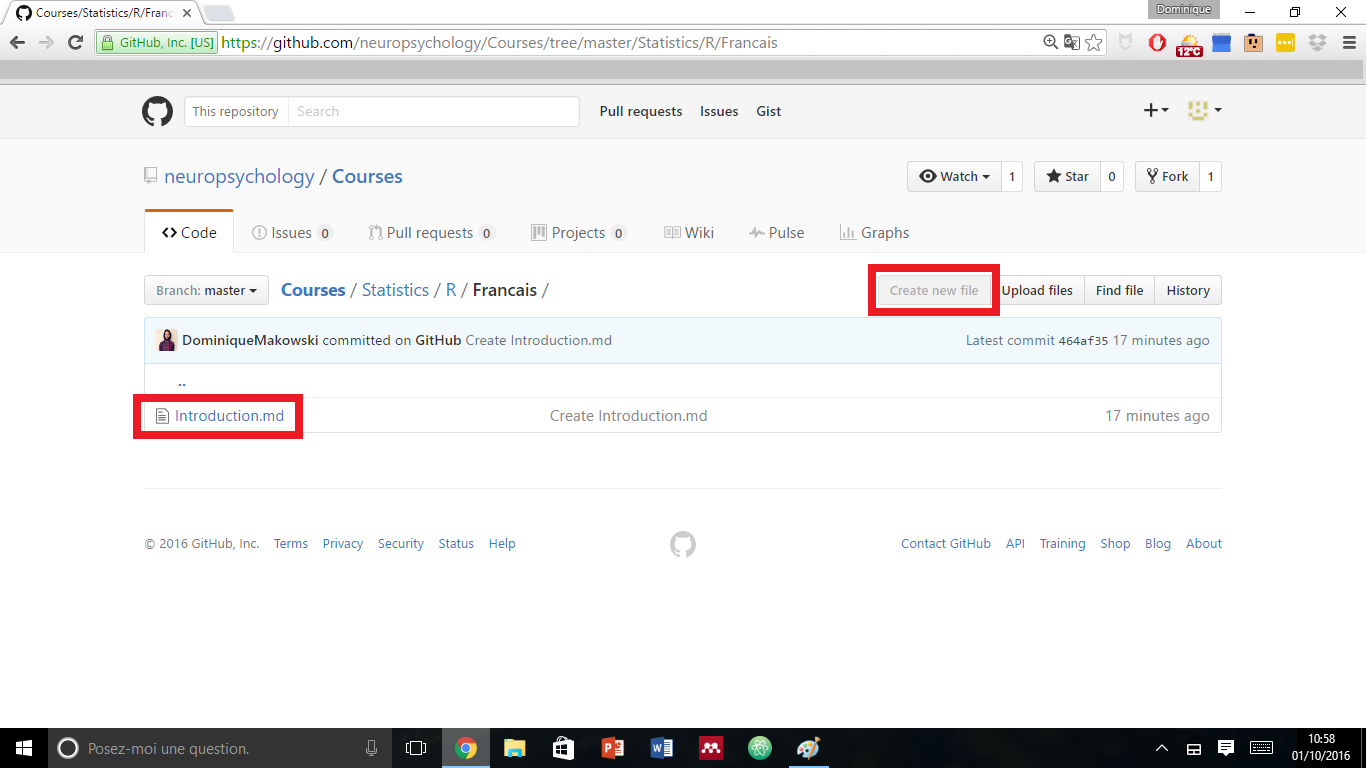The height and width of the screenshot is (768, 1366).
Task: Open the Pulse tab
Action: pyautogui.click(x=777, y=232)
